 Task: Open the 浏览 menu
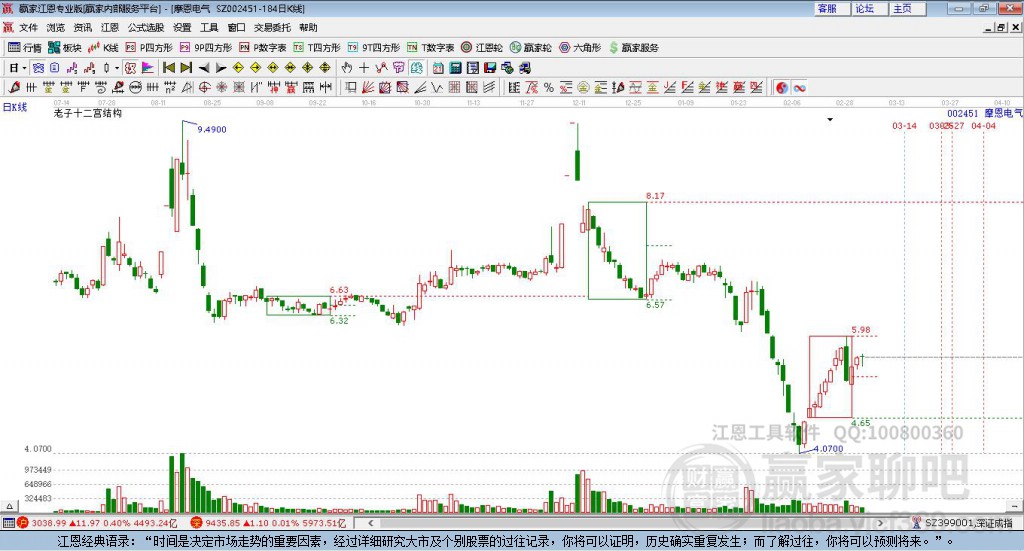pos(56,27)
